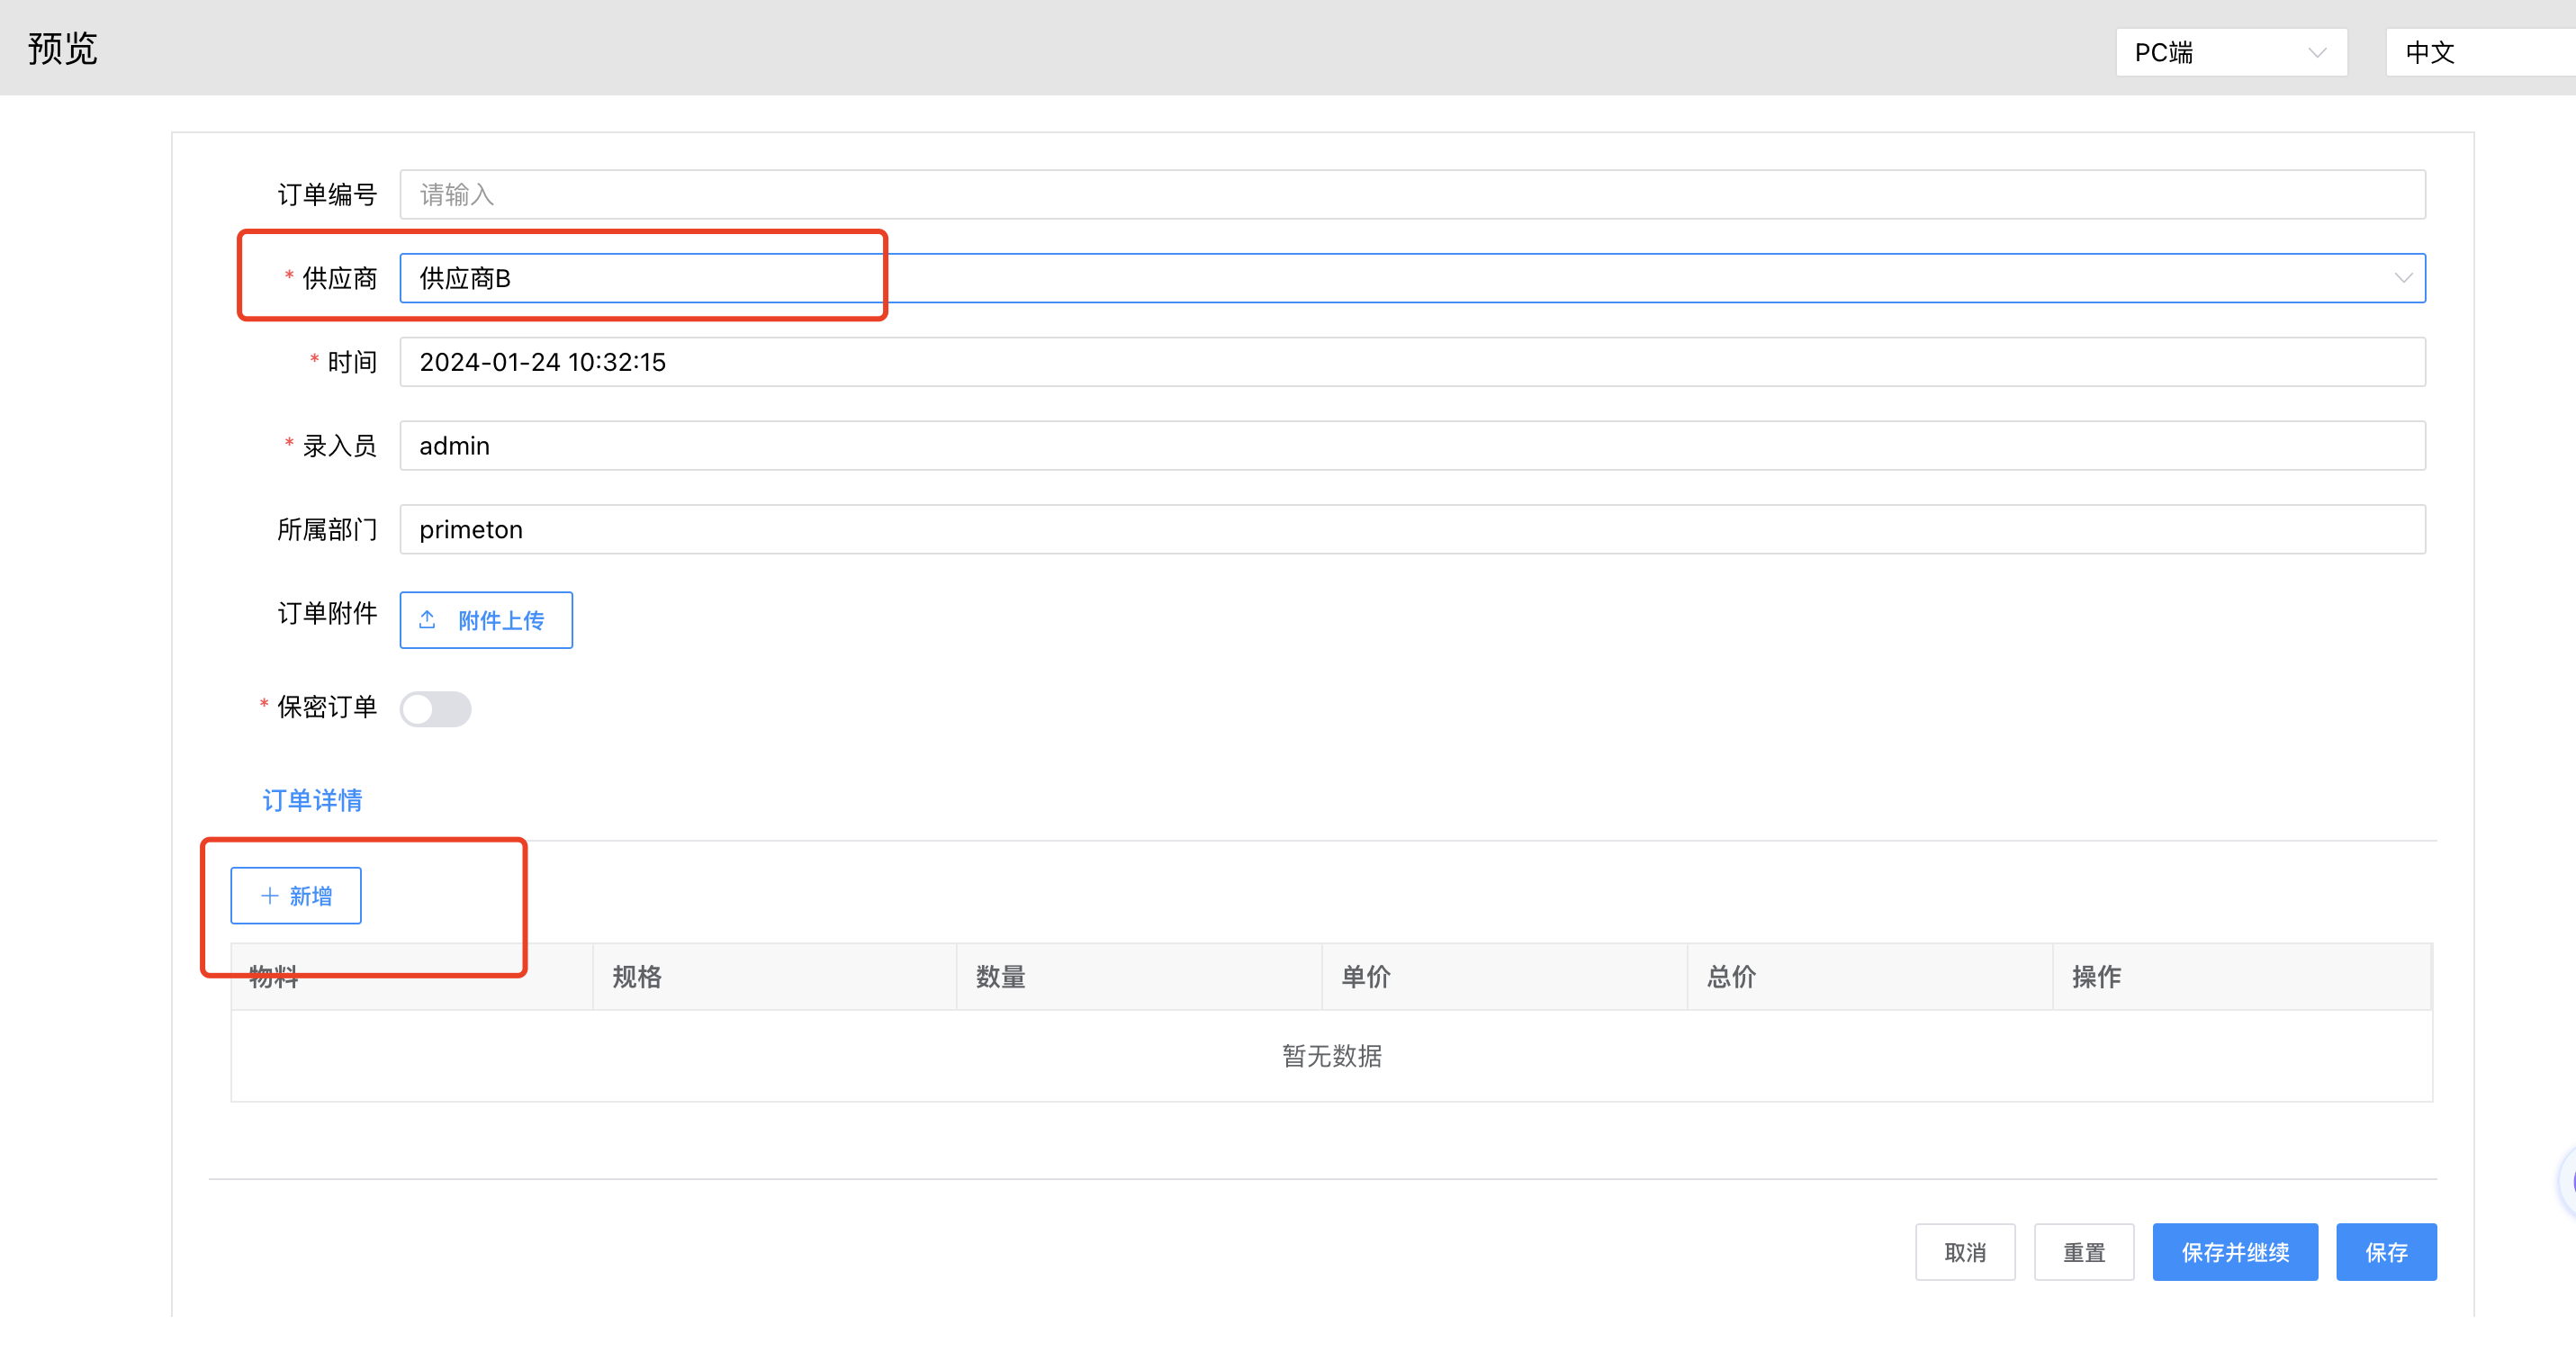This screenshot has height=1361, width=2576.
Task: Click the 总价 column header
Action: coord(1731,977)
